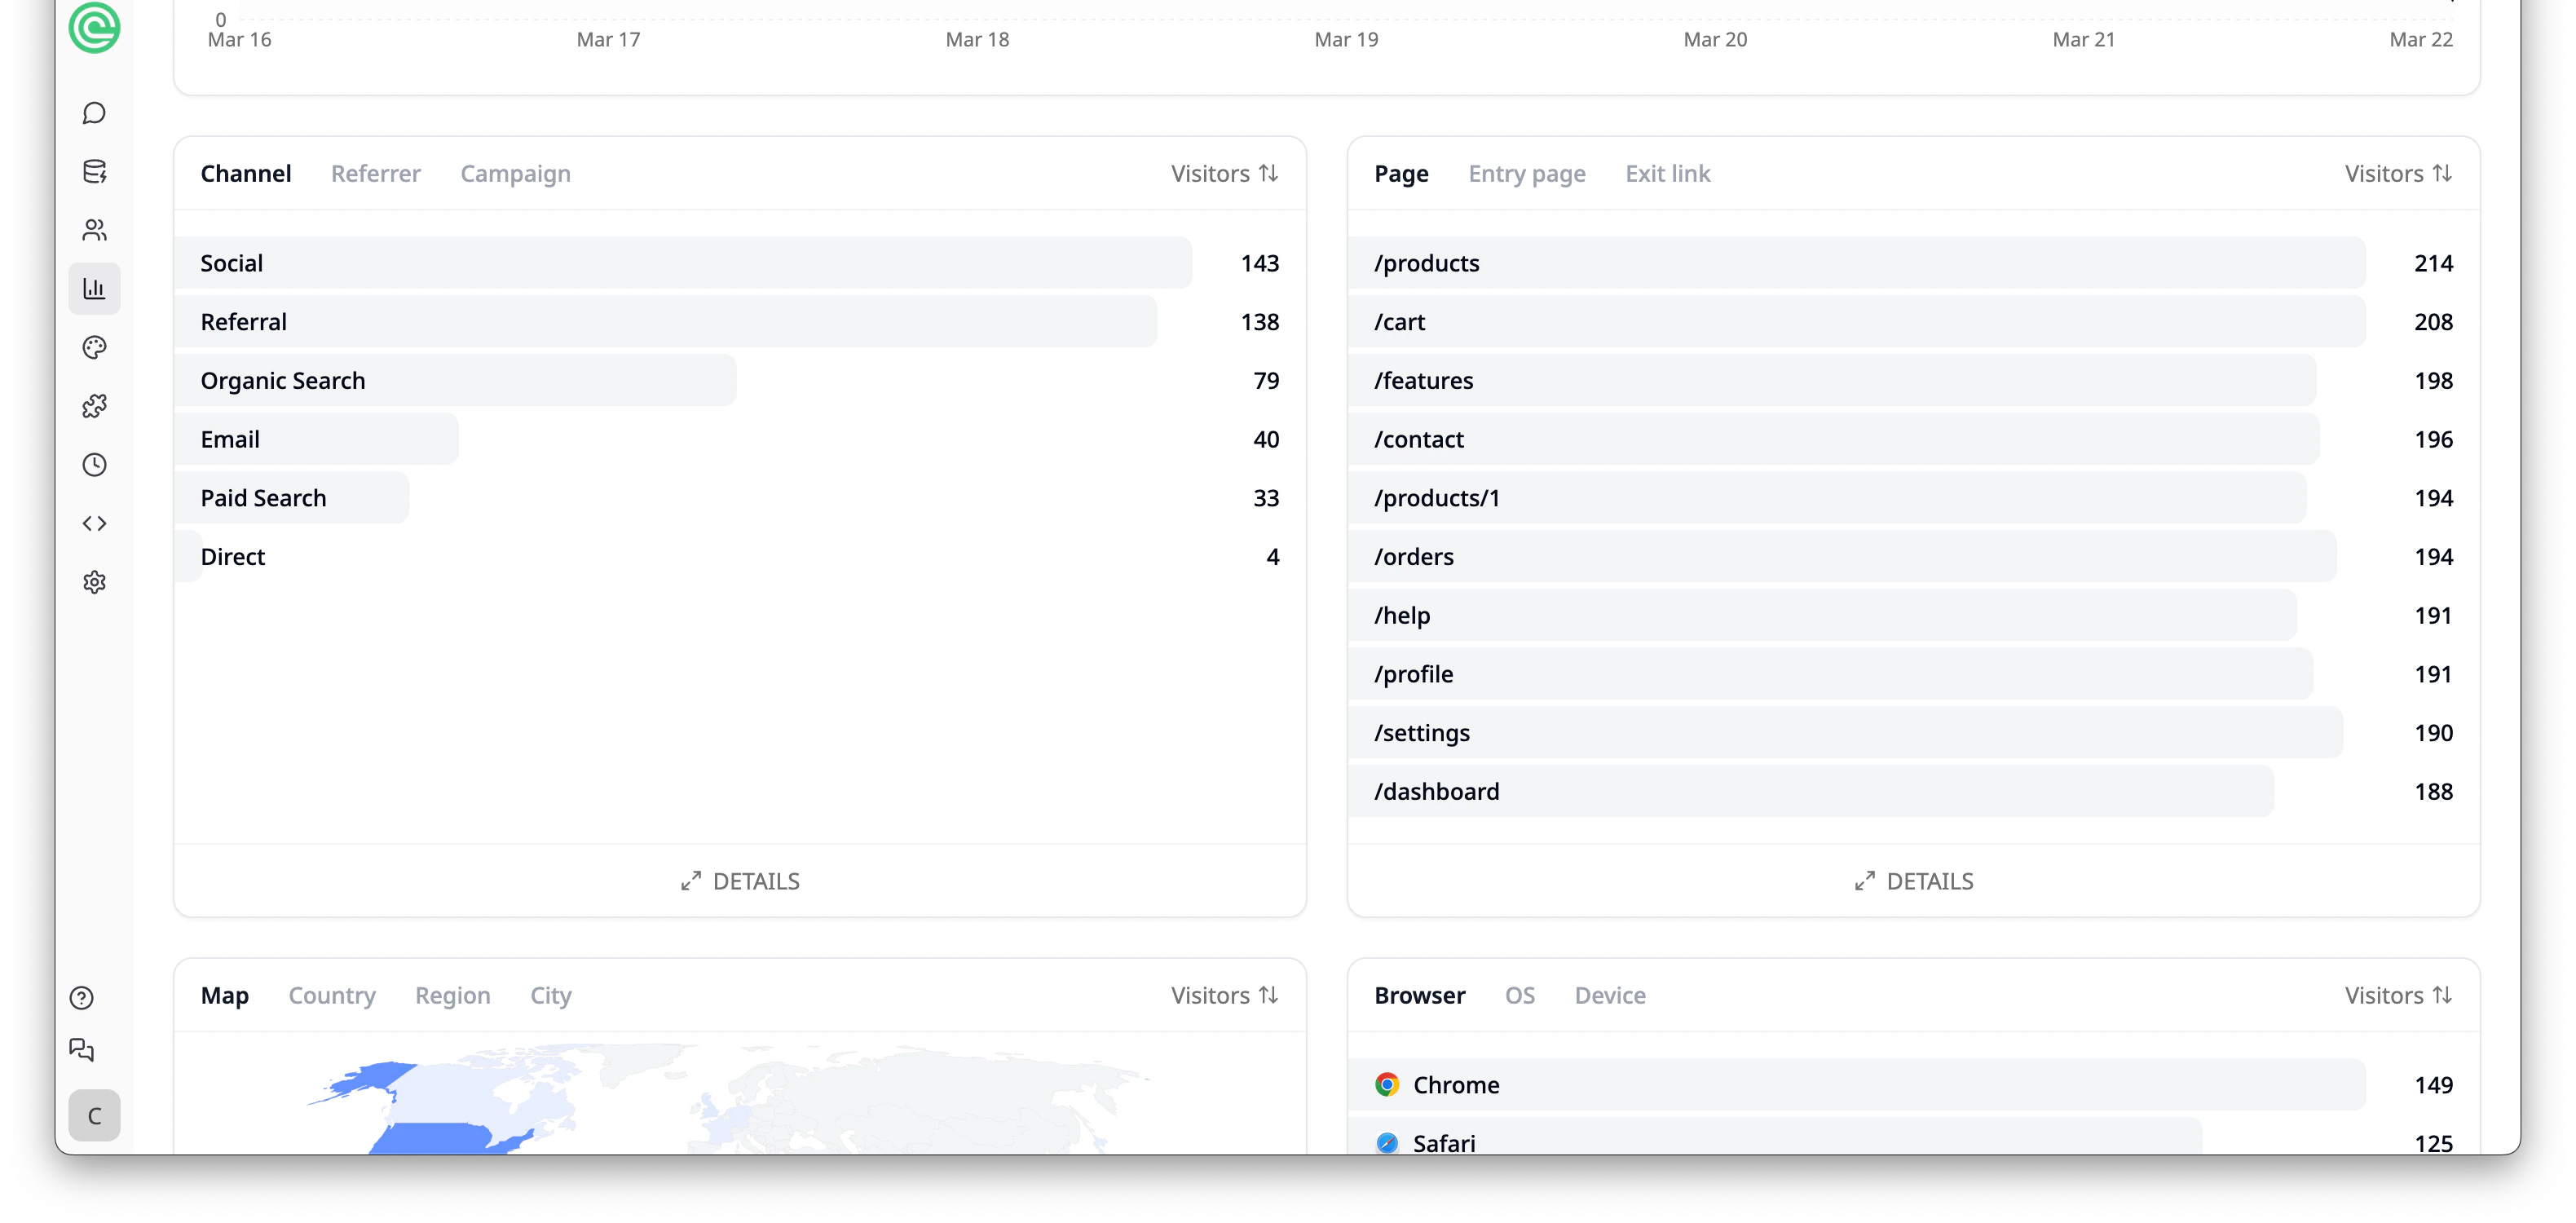Open the database events section
Image resolution: width=2576 pixels, height=1223 pixels.
(x=94, y=171)
